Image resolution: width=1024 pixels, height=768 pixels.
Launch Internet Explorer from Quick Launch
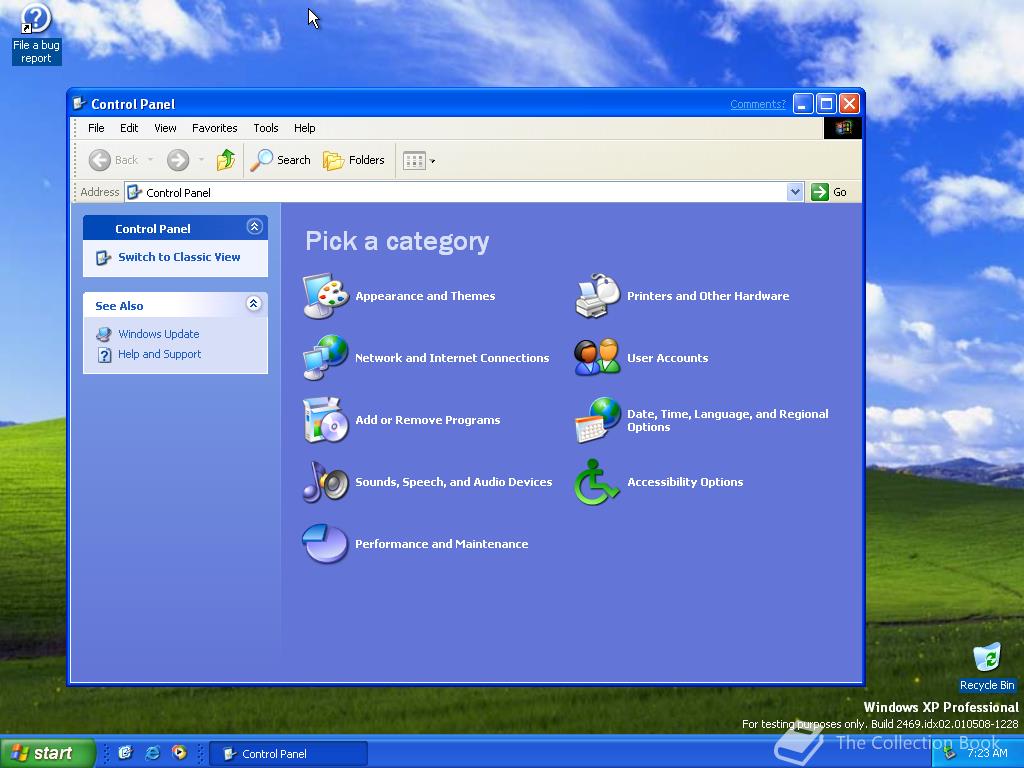pyautogui.click(x=152, y=753)
